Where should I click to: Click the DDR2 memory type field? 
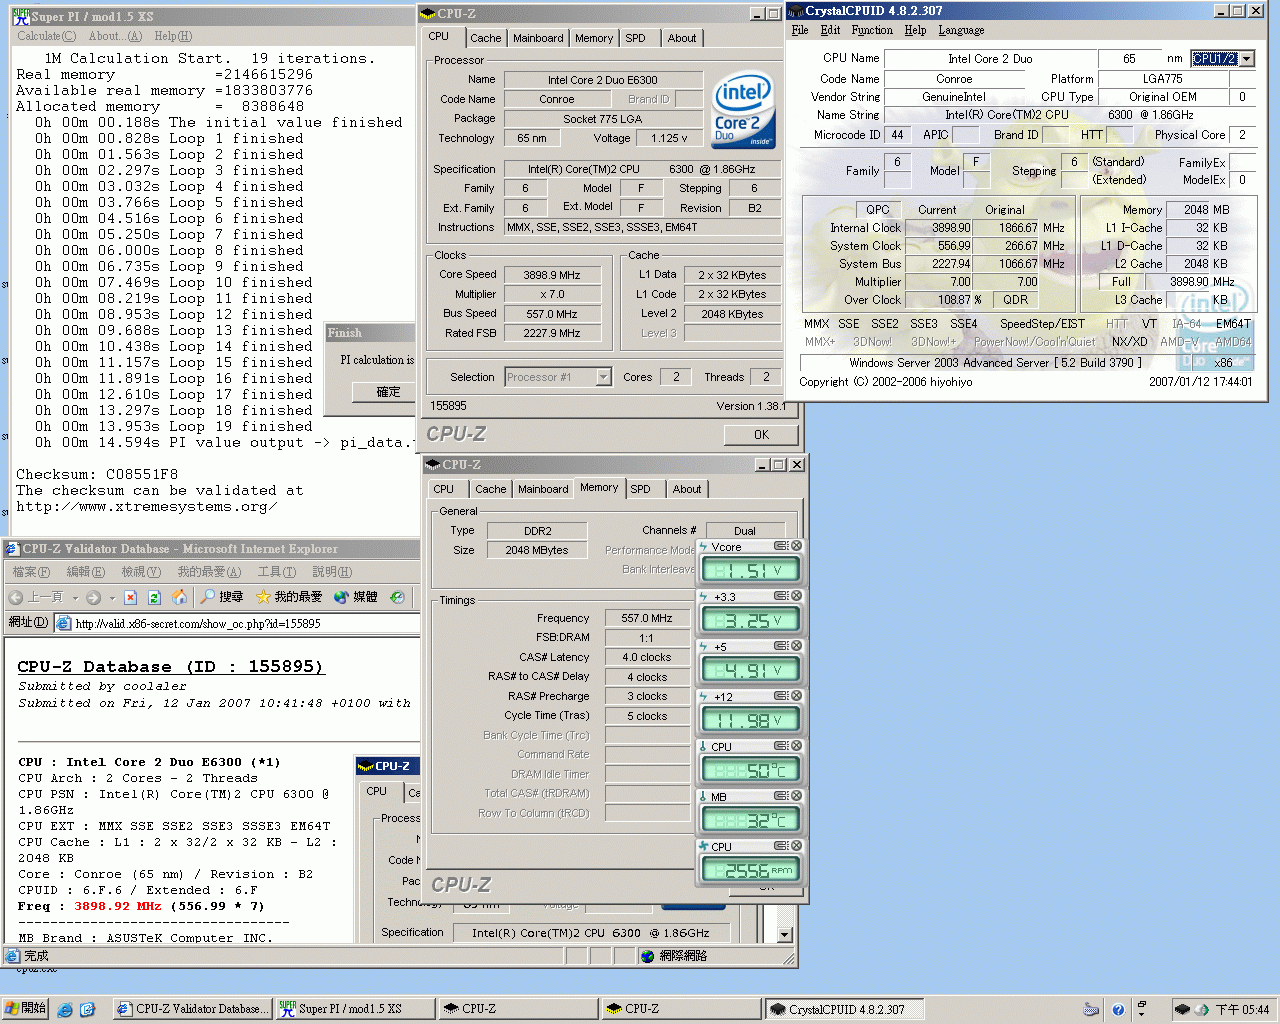click(537, 531)
